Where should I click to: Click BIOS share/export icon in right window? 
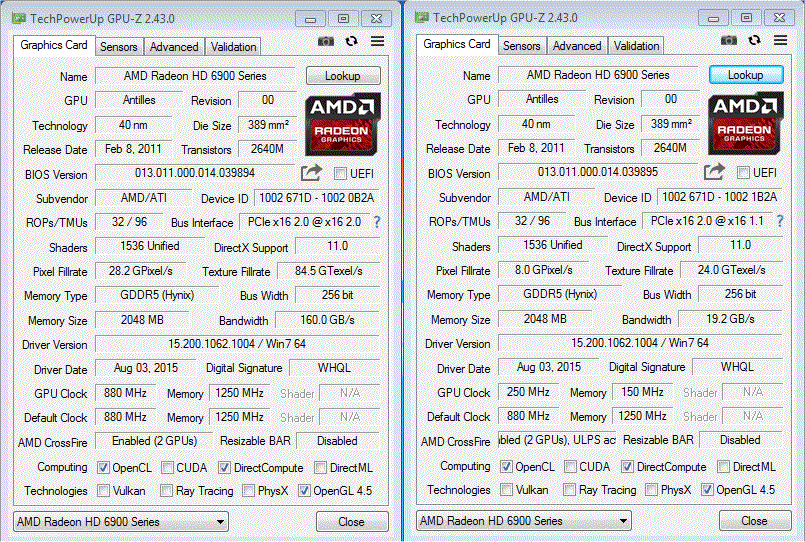point(714,172)
